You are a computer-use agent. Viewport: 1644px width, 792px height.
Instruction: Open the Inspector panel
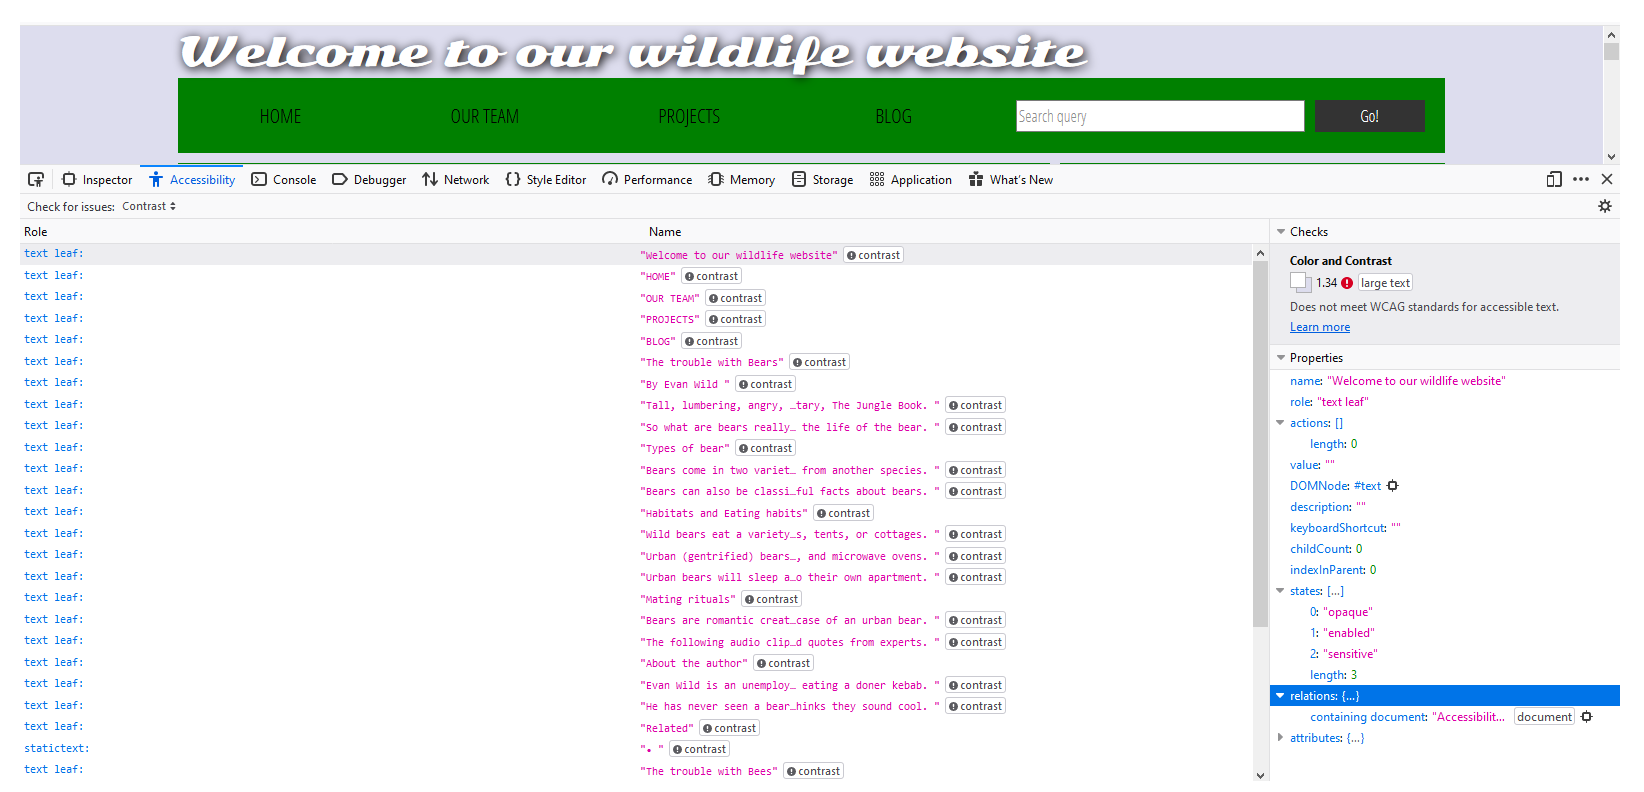pyautogui.click(x=97, y=180)
